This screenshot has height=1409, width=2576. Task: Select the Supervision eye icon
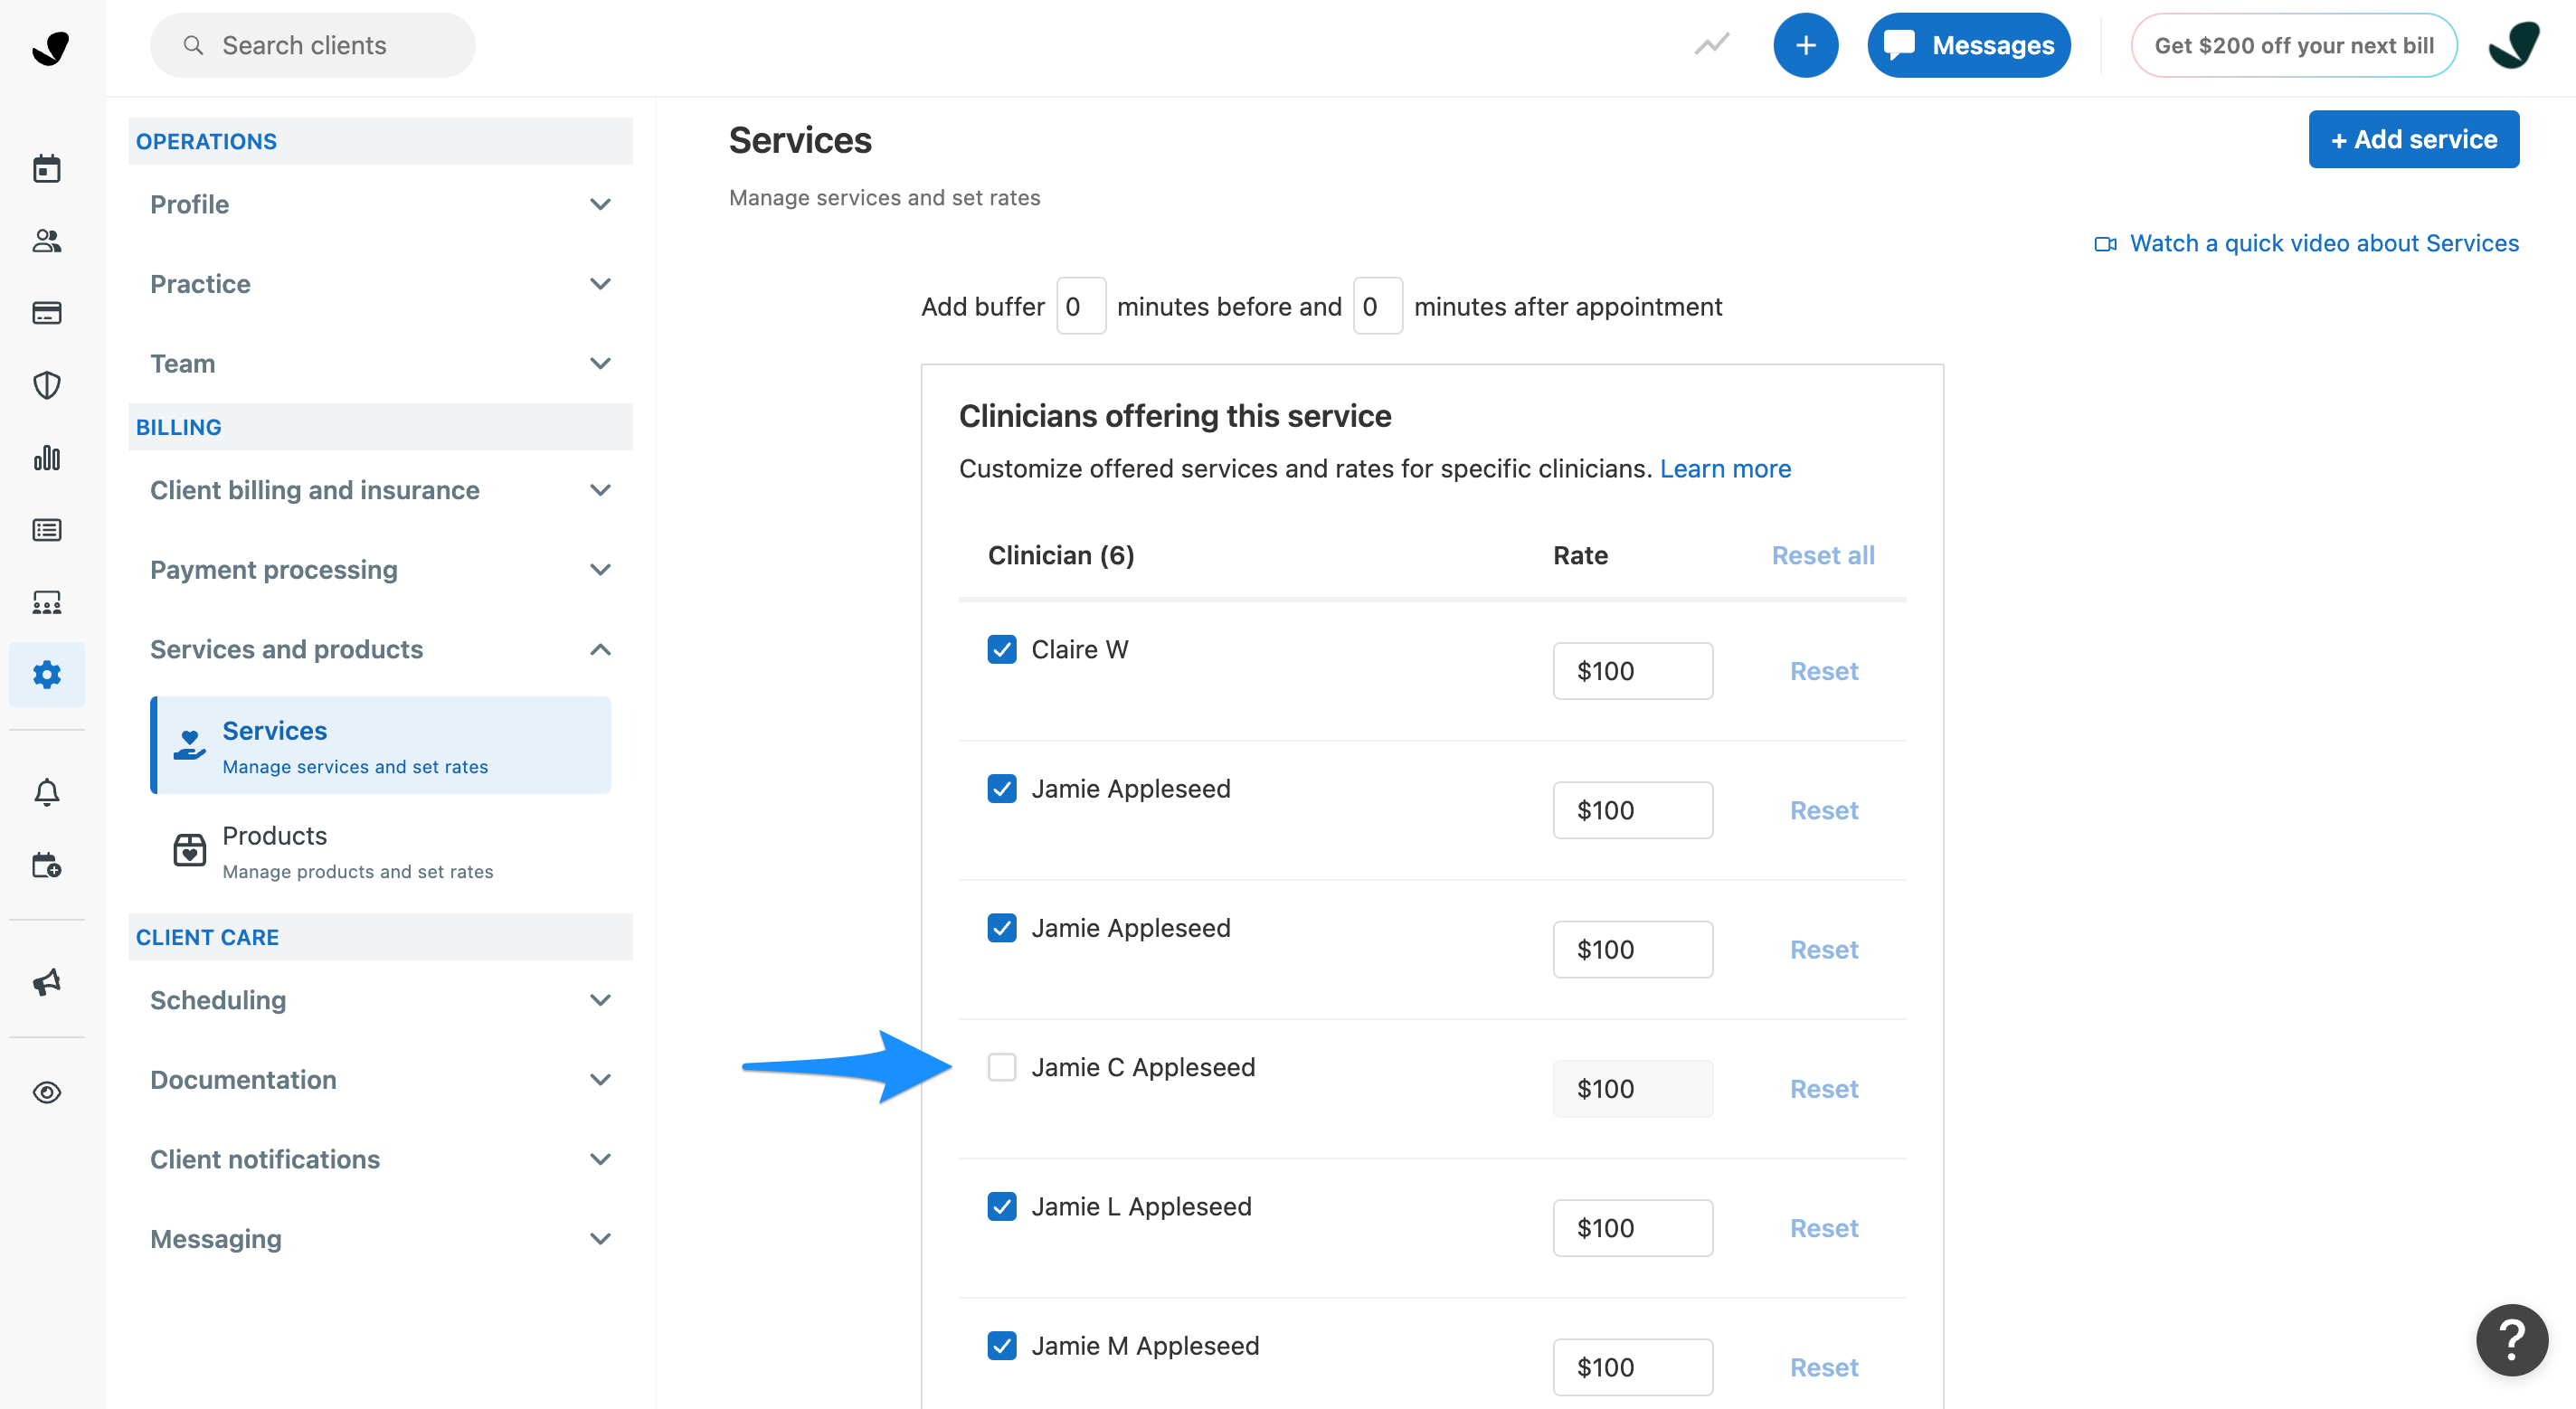(x=46, y=1092)
